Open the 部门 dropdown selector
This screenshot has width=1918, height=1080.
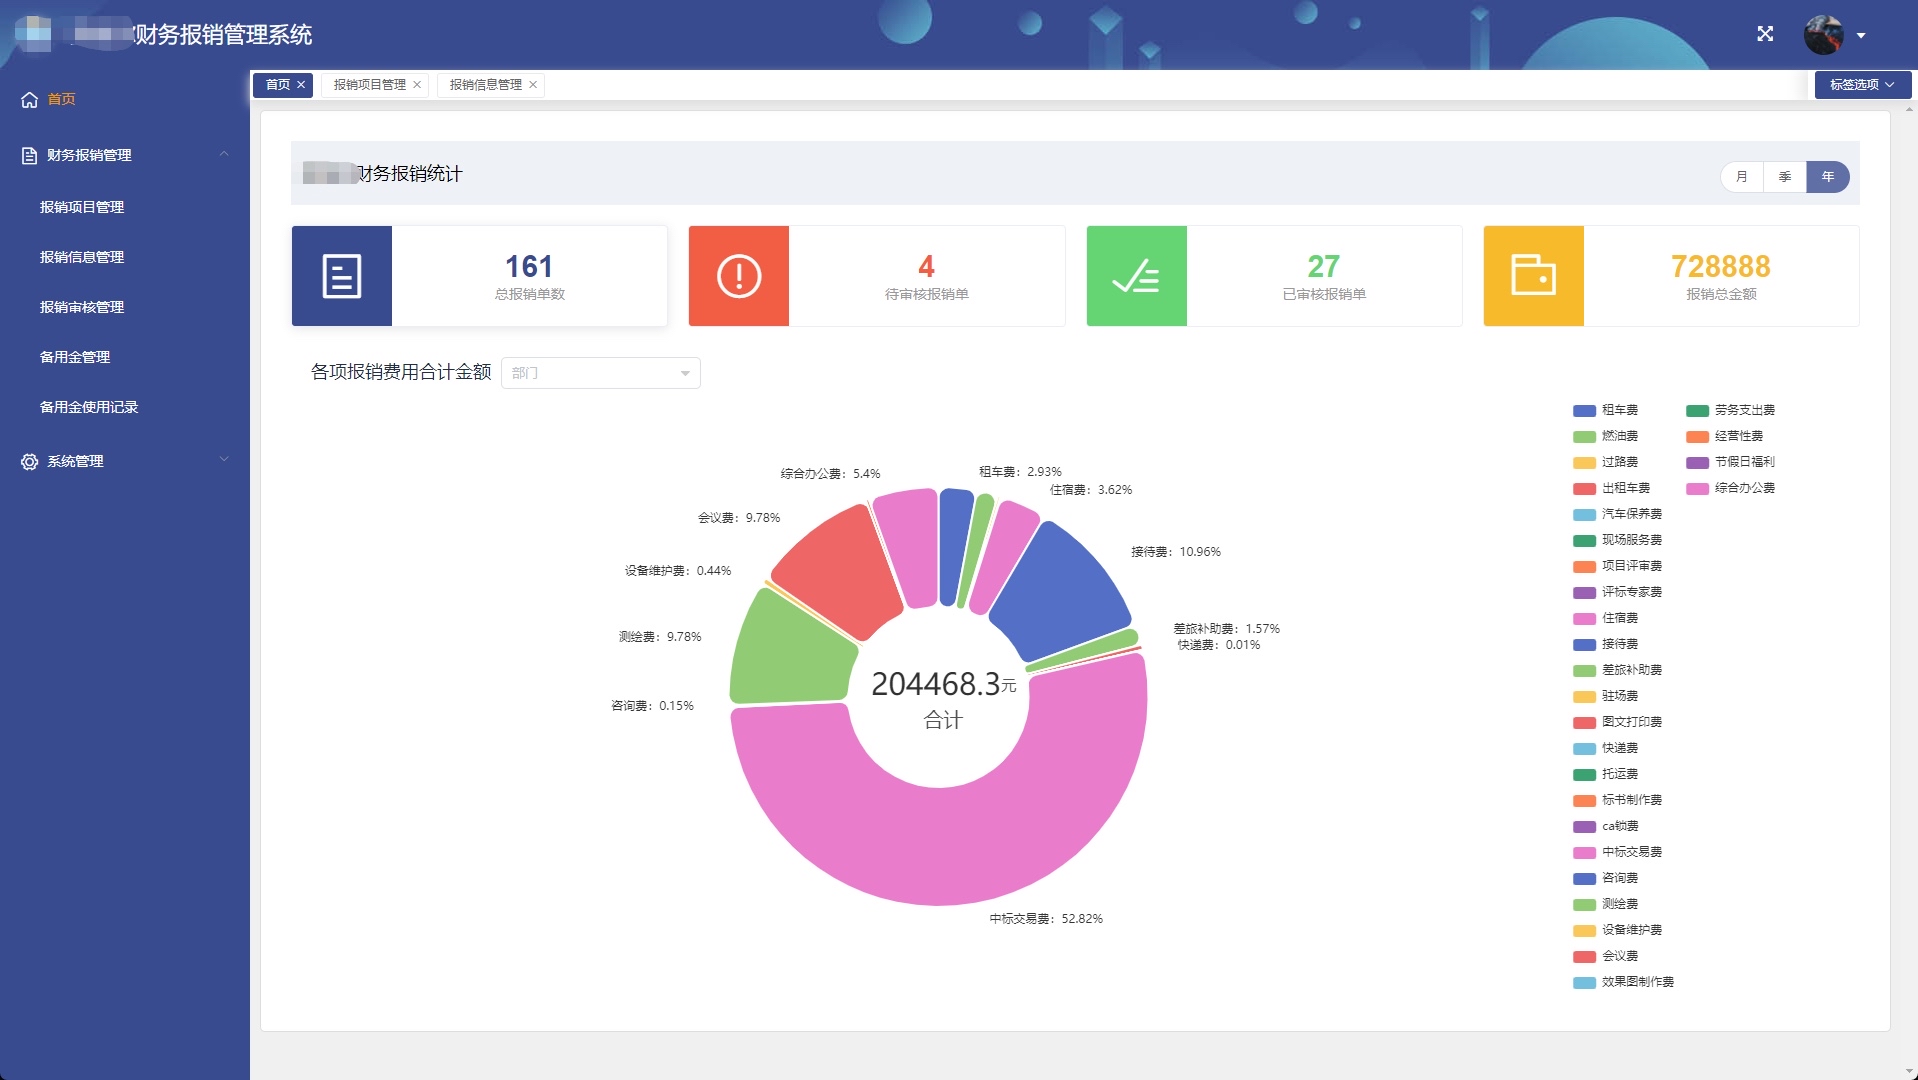pyautogui.click(x=601, y=373)
